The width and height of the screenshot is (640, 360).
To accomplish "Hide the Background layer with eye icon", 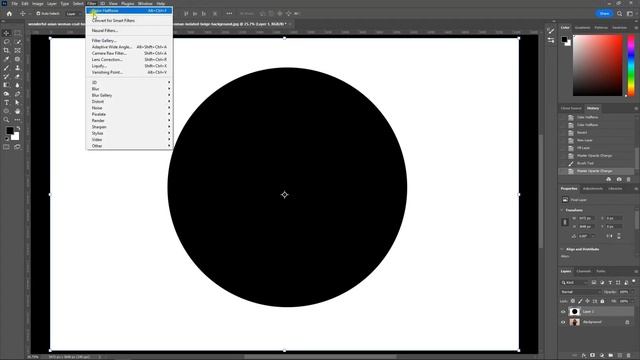I will click(563, 322).
